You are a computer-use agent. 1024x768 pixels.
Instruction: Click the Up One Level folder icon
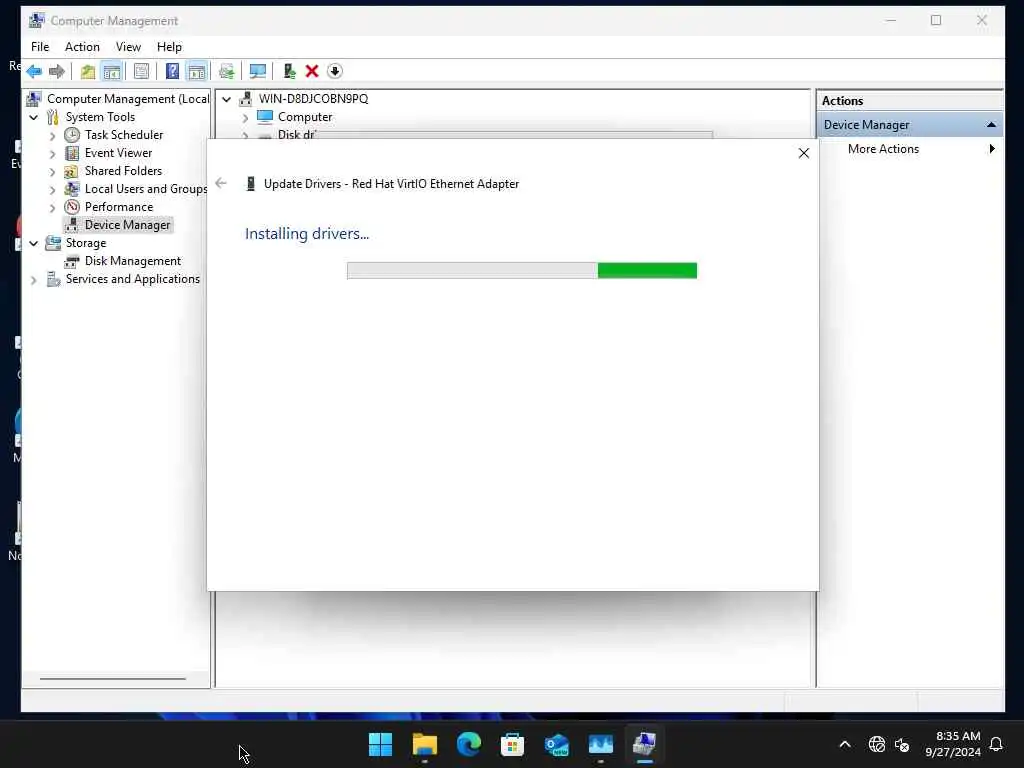point(88,71)
